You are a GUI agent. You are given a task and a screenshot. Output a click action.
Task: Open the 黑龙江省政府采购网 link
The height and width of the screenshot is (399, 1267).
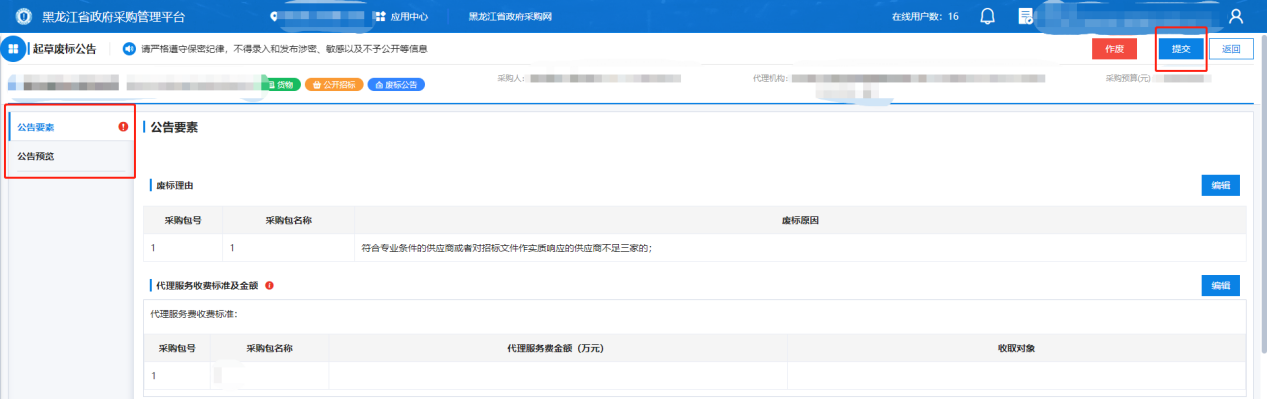coord(511,17)
